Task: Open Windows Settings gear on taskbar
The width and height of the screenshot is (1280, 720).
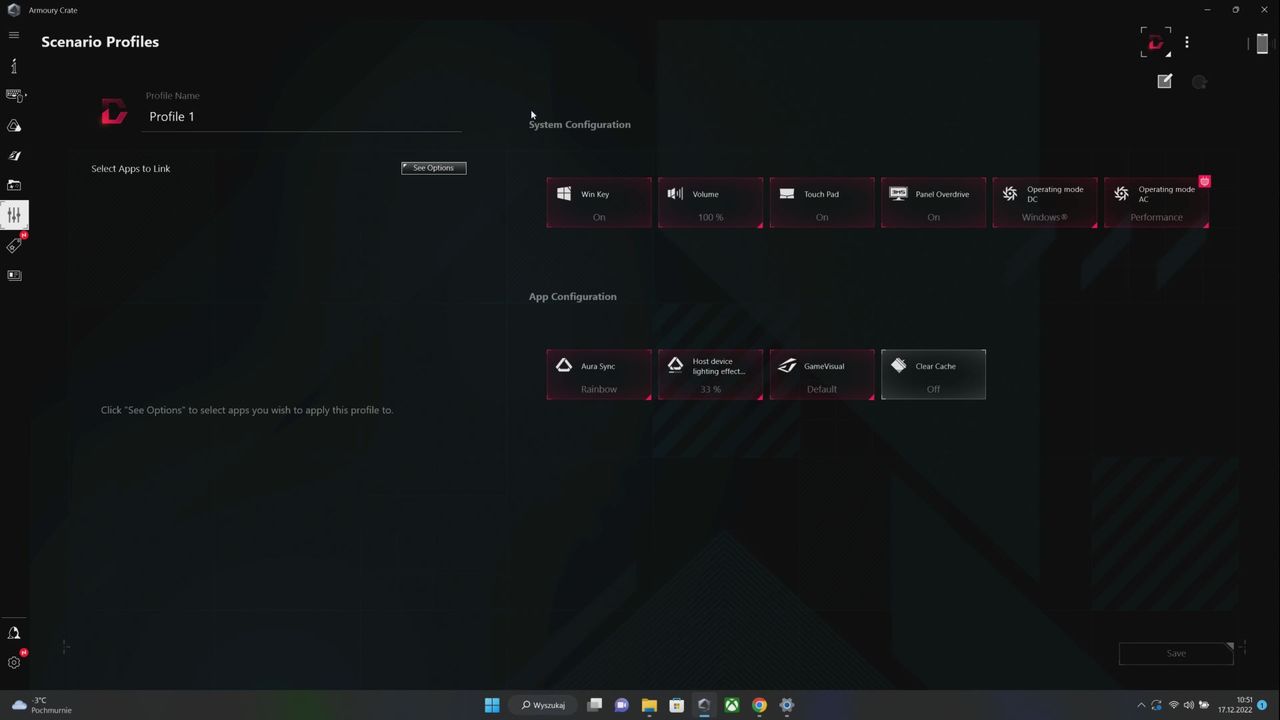Action: (787, 705)
